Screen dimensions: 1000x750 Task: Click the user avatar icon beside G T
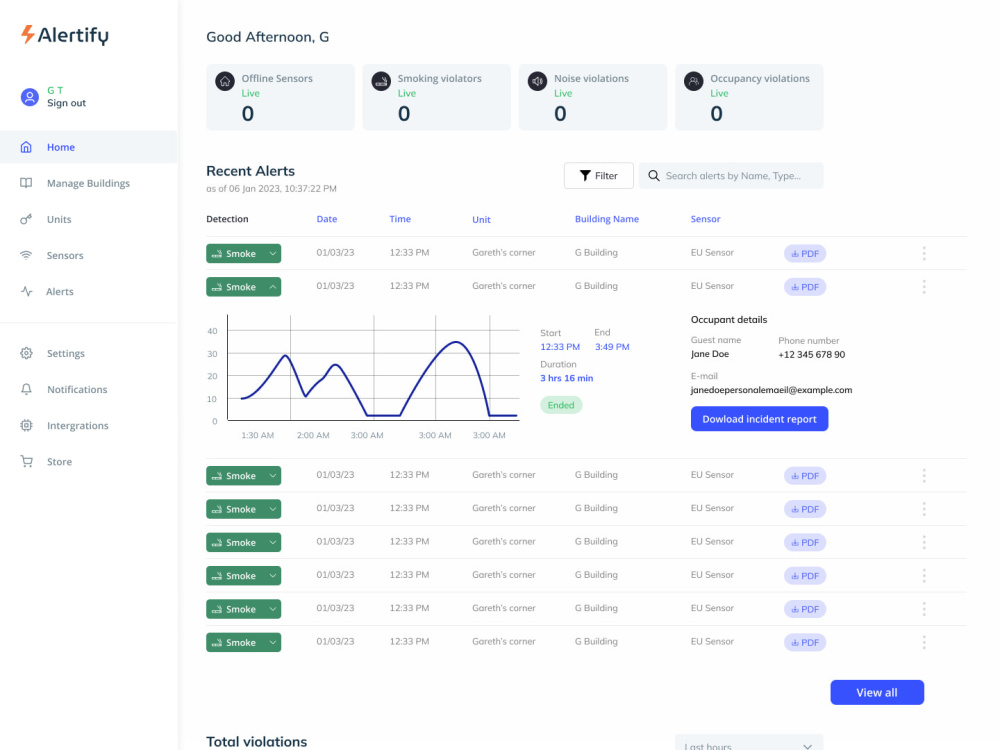[x=29, y=97]
